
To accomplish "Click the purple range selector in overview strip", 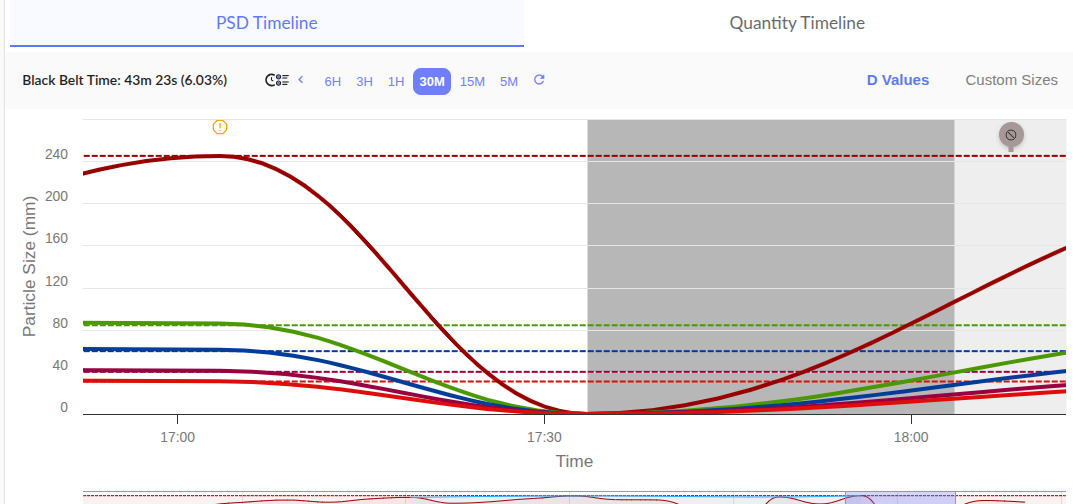I will (900, 497).
